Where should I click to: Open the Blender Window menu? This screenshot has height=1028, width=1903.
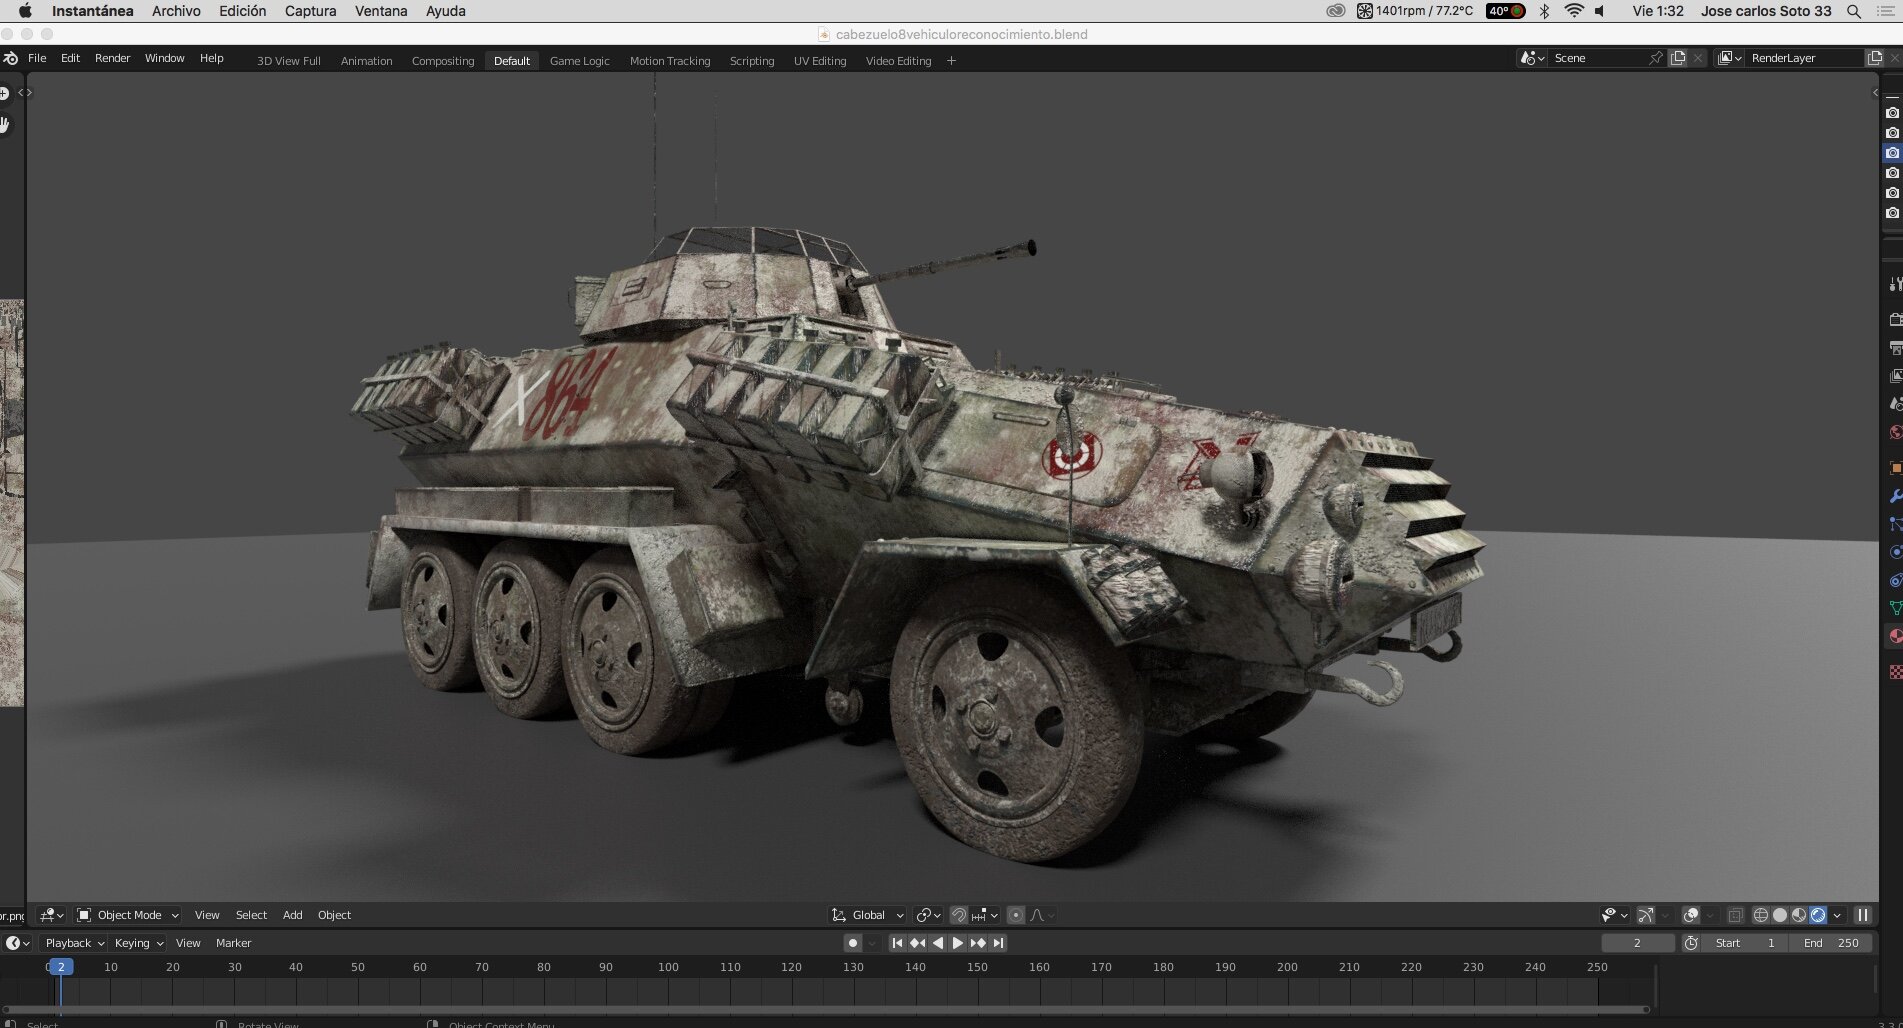click(x=164, y=58)
